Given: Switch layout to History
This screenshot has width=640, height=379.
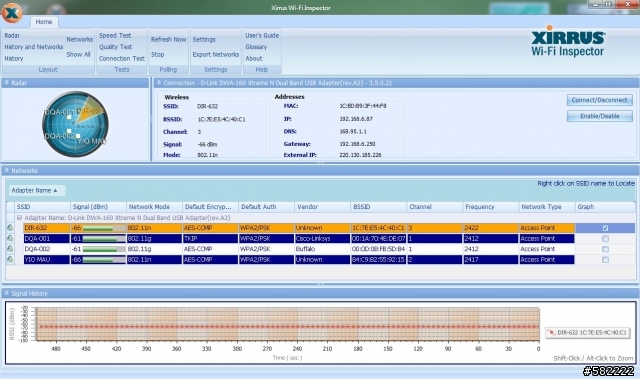Looking at the screenshot, I should pyautogui.click(x=13, y=58).
